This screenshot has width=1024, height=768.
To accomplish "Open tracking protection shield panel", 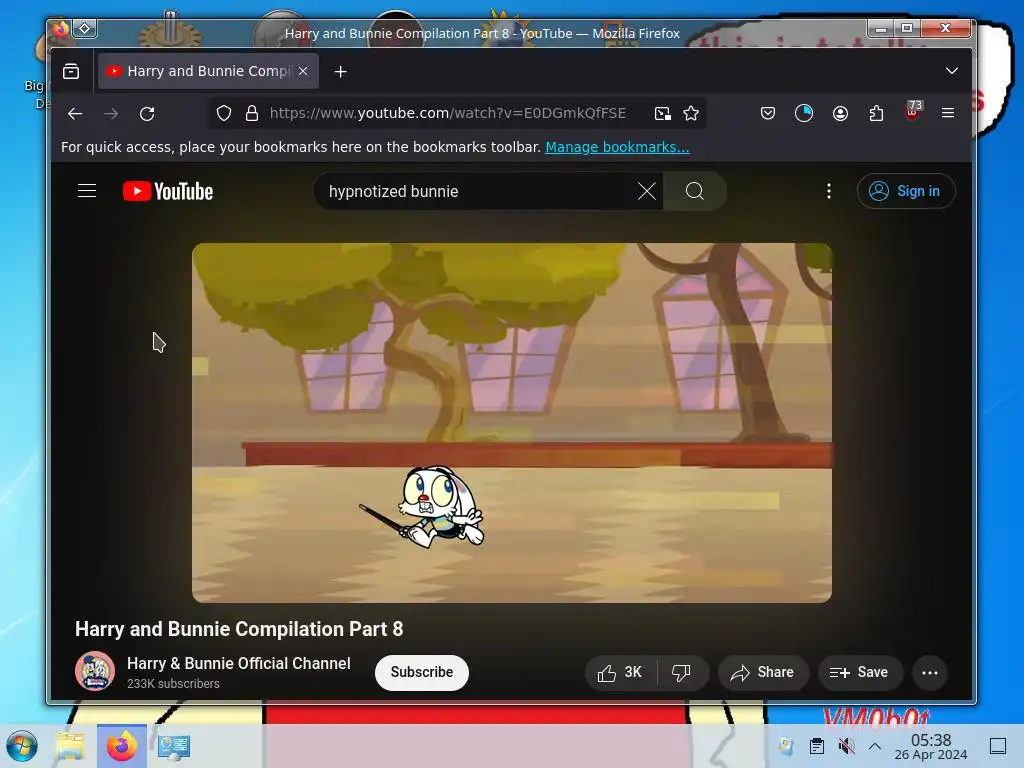I will [x=224, y=114].
